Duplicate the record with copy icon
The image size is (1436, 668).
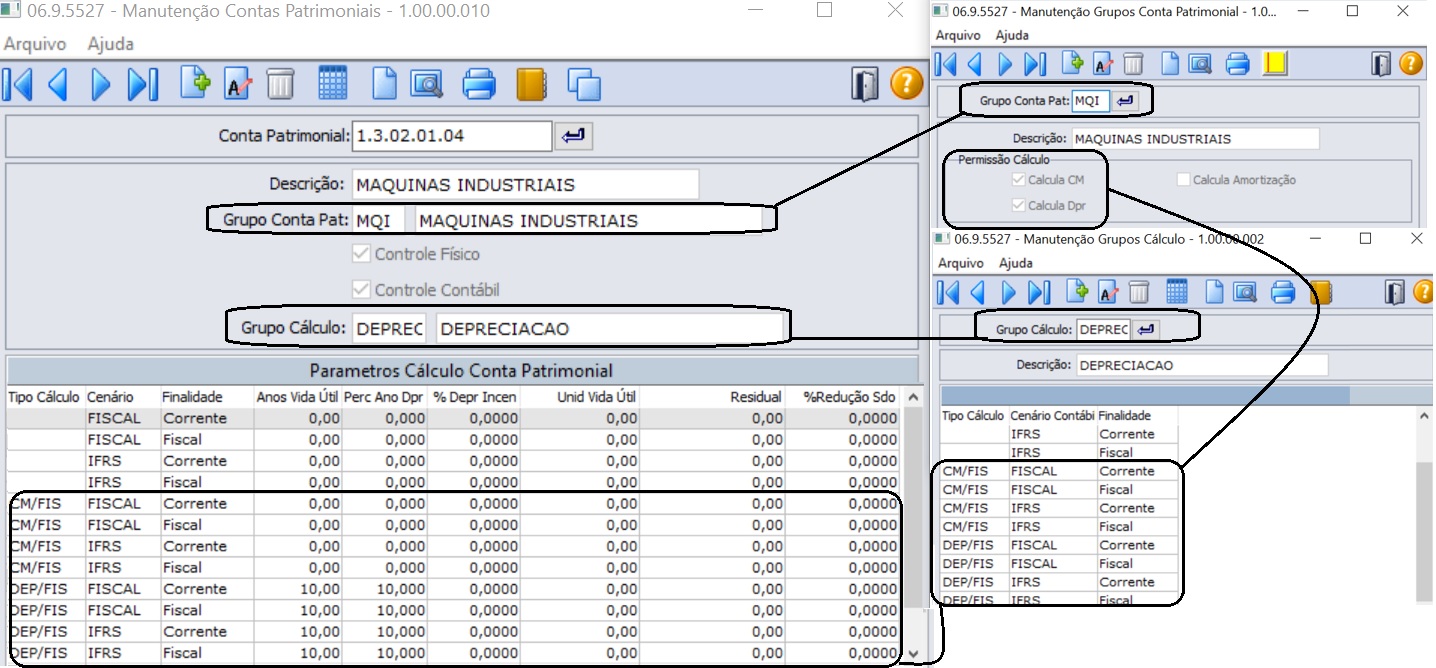pos(586,84)
